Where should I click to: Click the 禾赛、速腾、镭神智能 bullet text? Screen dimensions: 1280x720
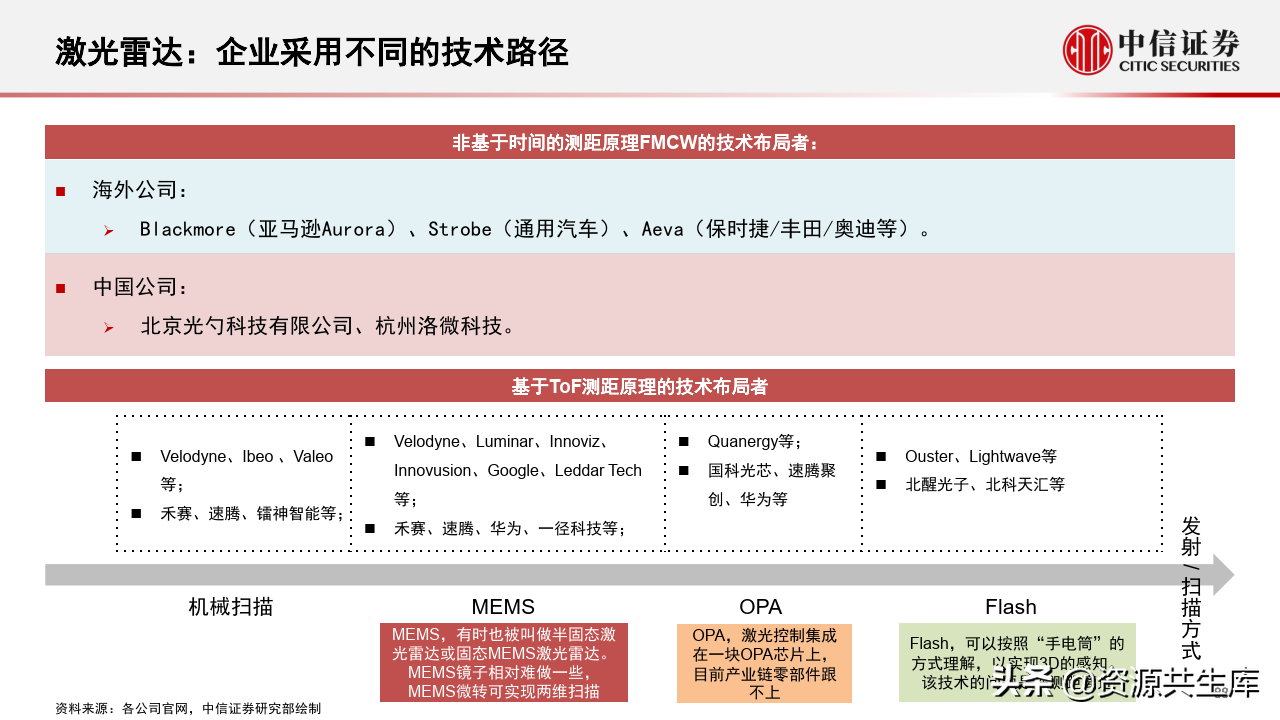click(252, 513)
